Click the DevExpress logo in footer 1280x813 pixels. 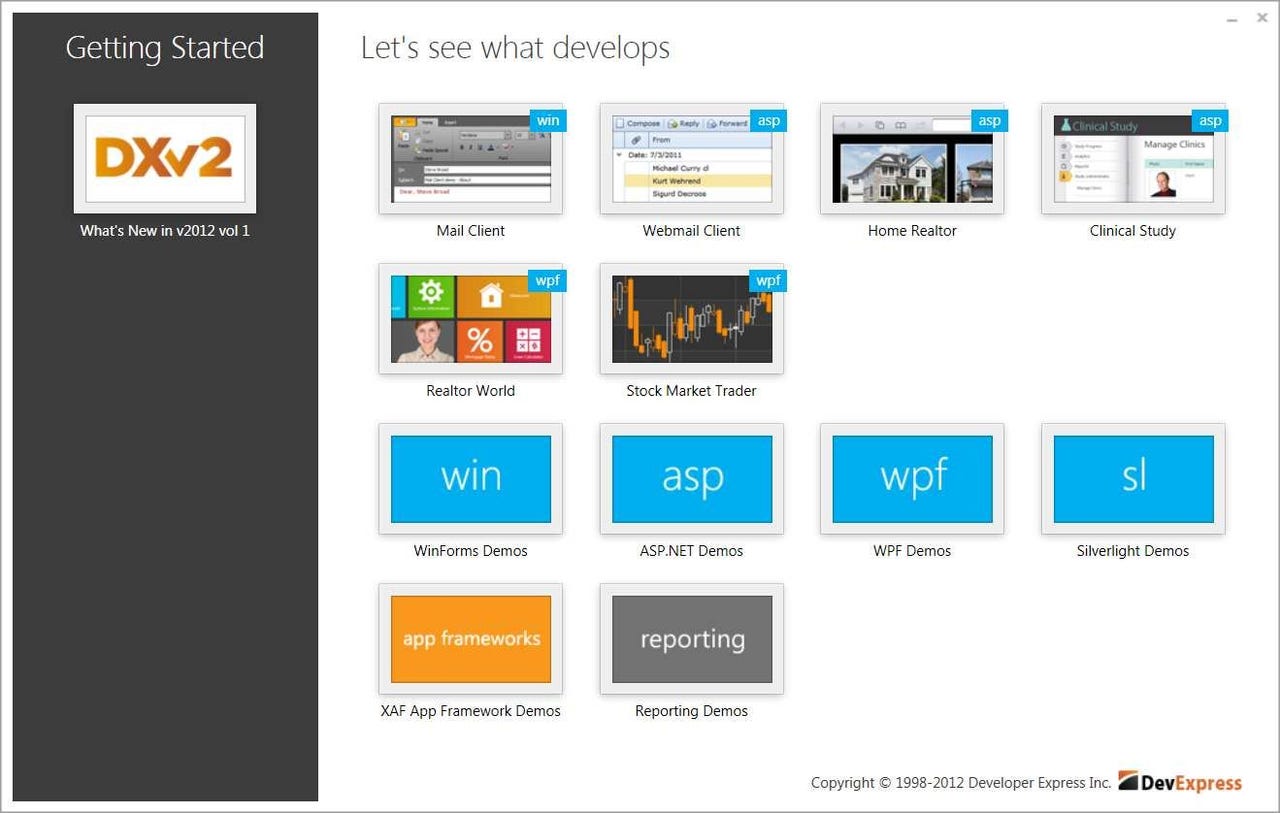click(x=1180, y=782)
